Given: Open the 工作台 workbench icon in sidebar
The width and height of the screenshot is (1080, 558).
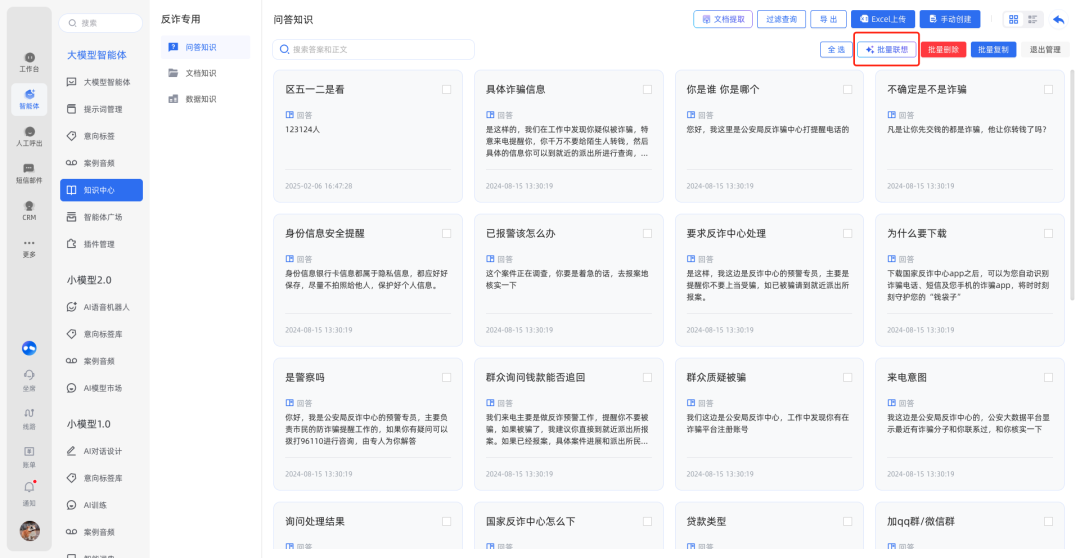Looking at the screenshot, I should [x=29, y=61].
